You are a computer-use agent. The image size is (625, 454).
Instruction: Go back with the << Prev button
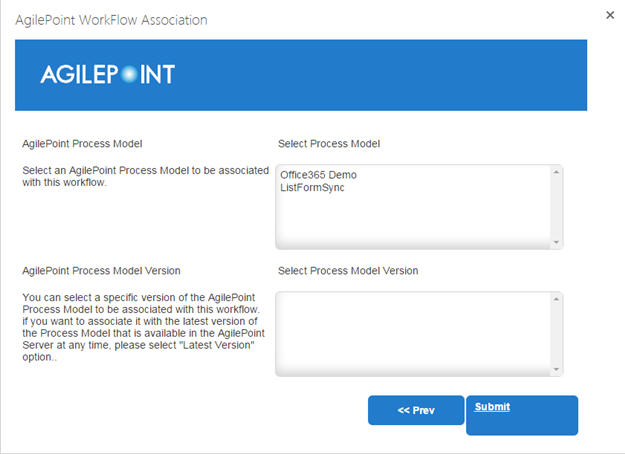(416, 410)
